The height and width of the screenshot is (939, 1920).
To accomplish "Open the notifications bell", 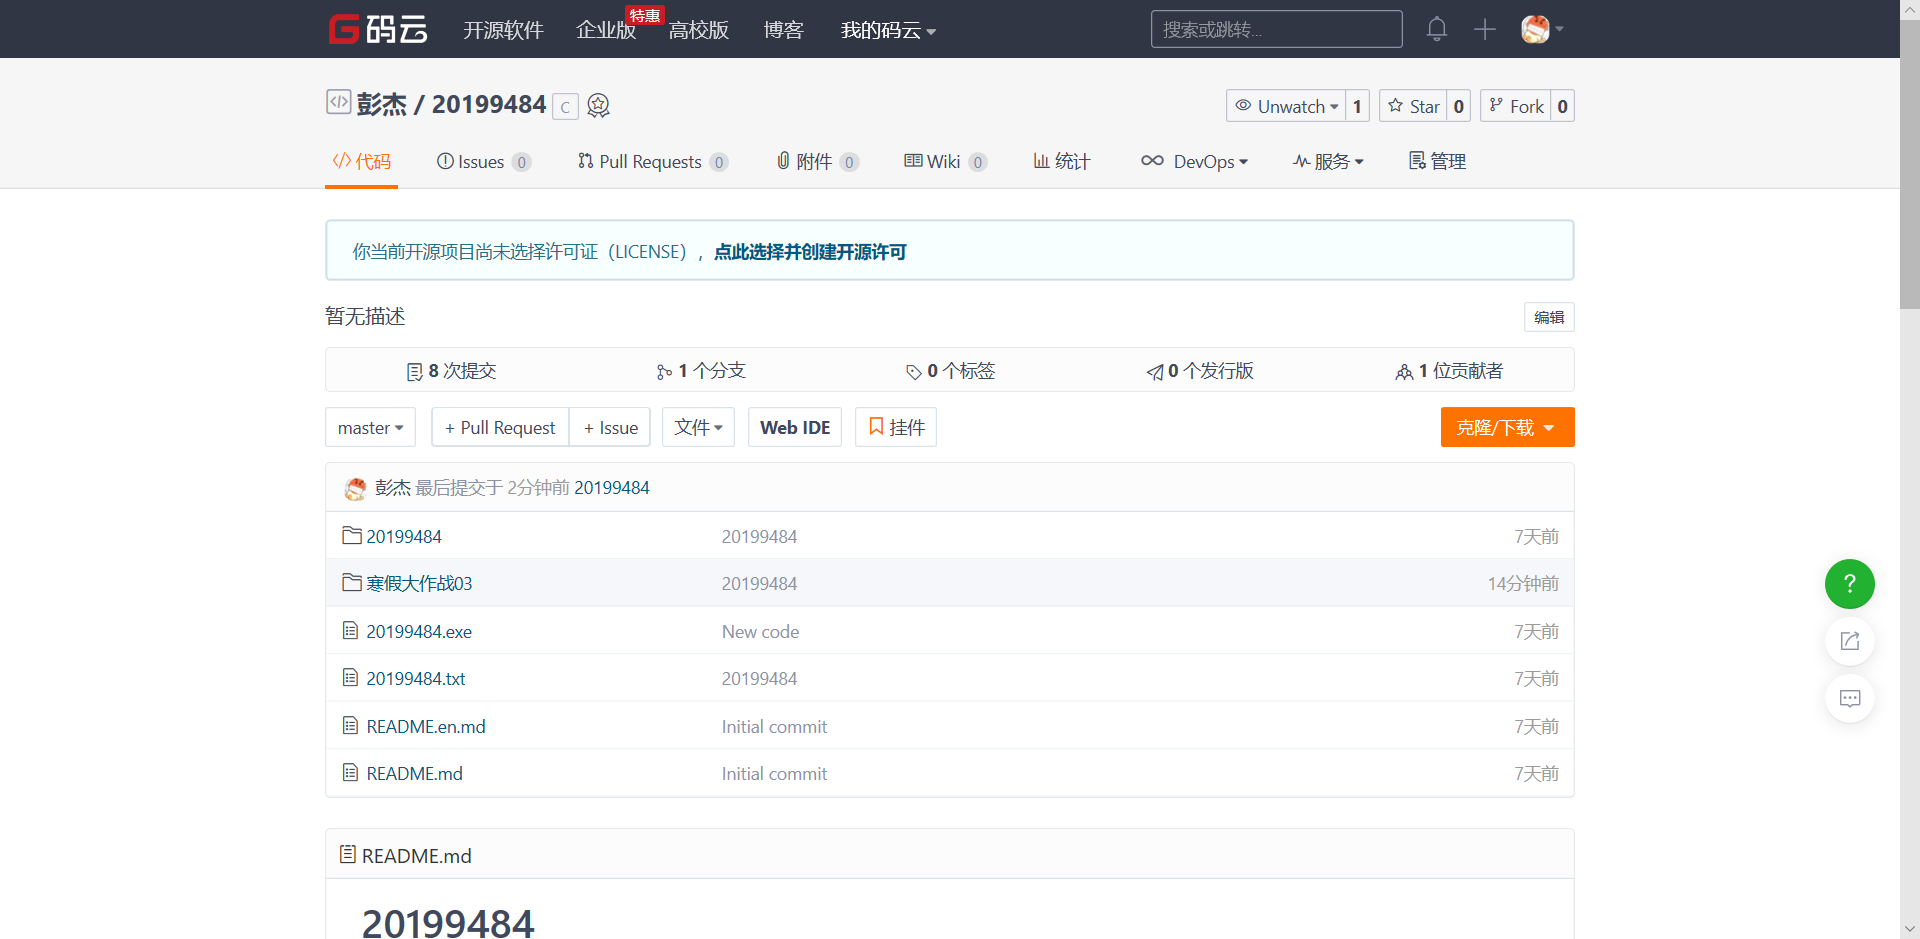I will (x=1436, y=29).
